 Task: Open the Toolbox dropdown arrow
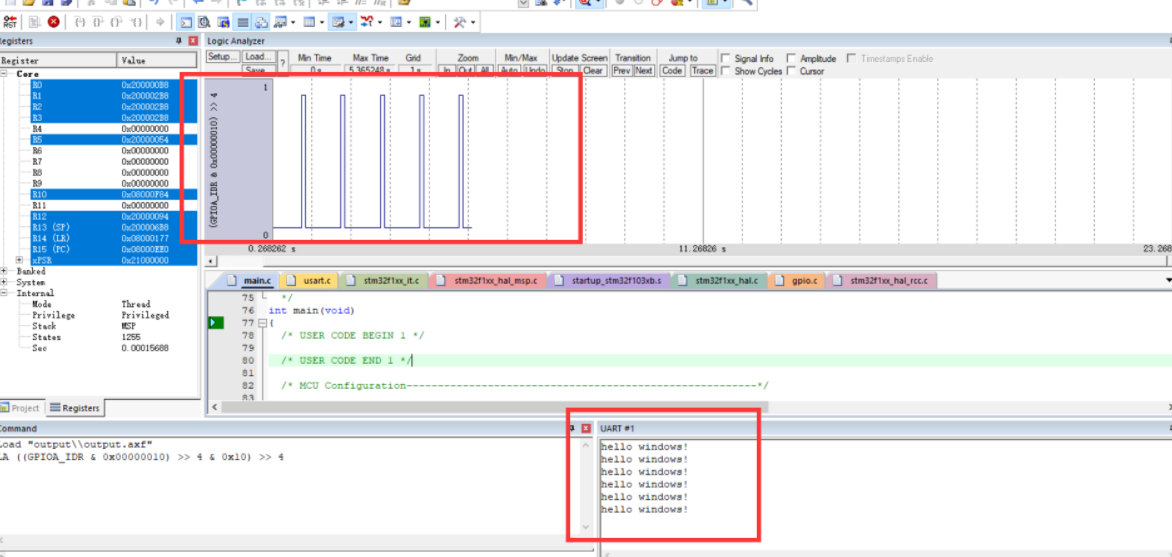473,22
